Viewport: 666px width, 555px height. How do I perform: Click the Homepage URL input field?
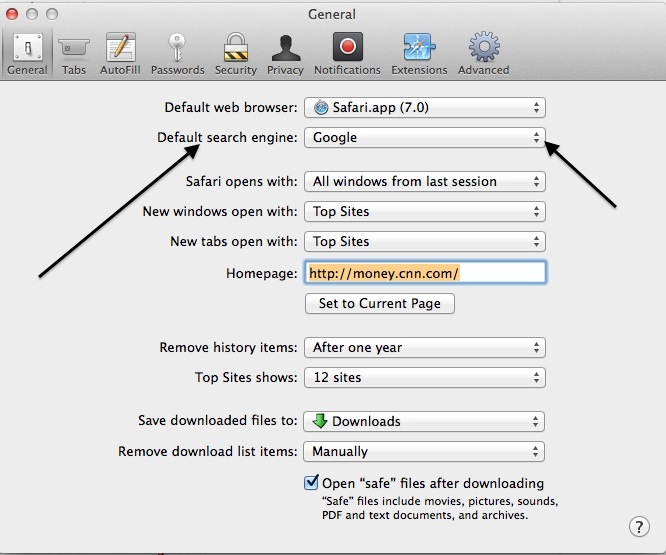point(426,273)
